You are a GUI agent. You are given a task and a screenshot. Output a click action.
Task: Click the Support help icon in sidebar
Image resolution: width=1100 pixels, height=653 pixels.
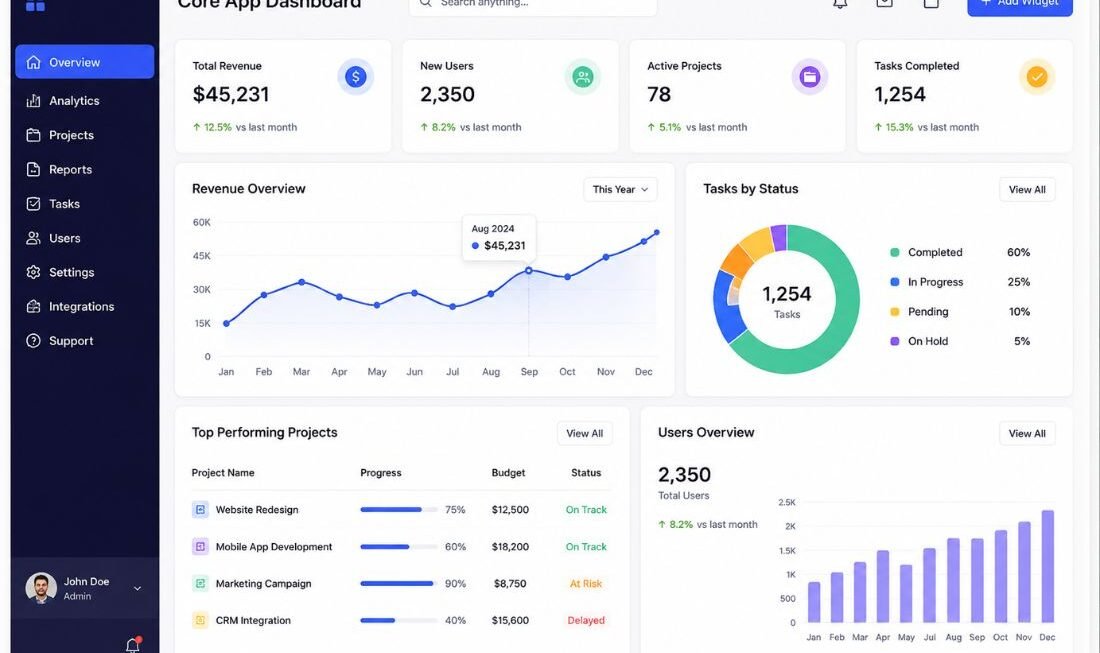tap(33, 341)
